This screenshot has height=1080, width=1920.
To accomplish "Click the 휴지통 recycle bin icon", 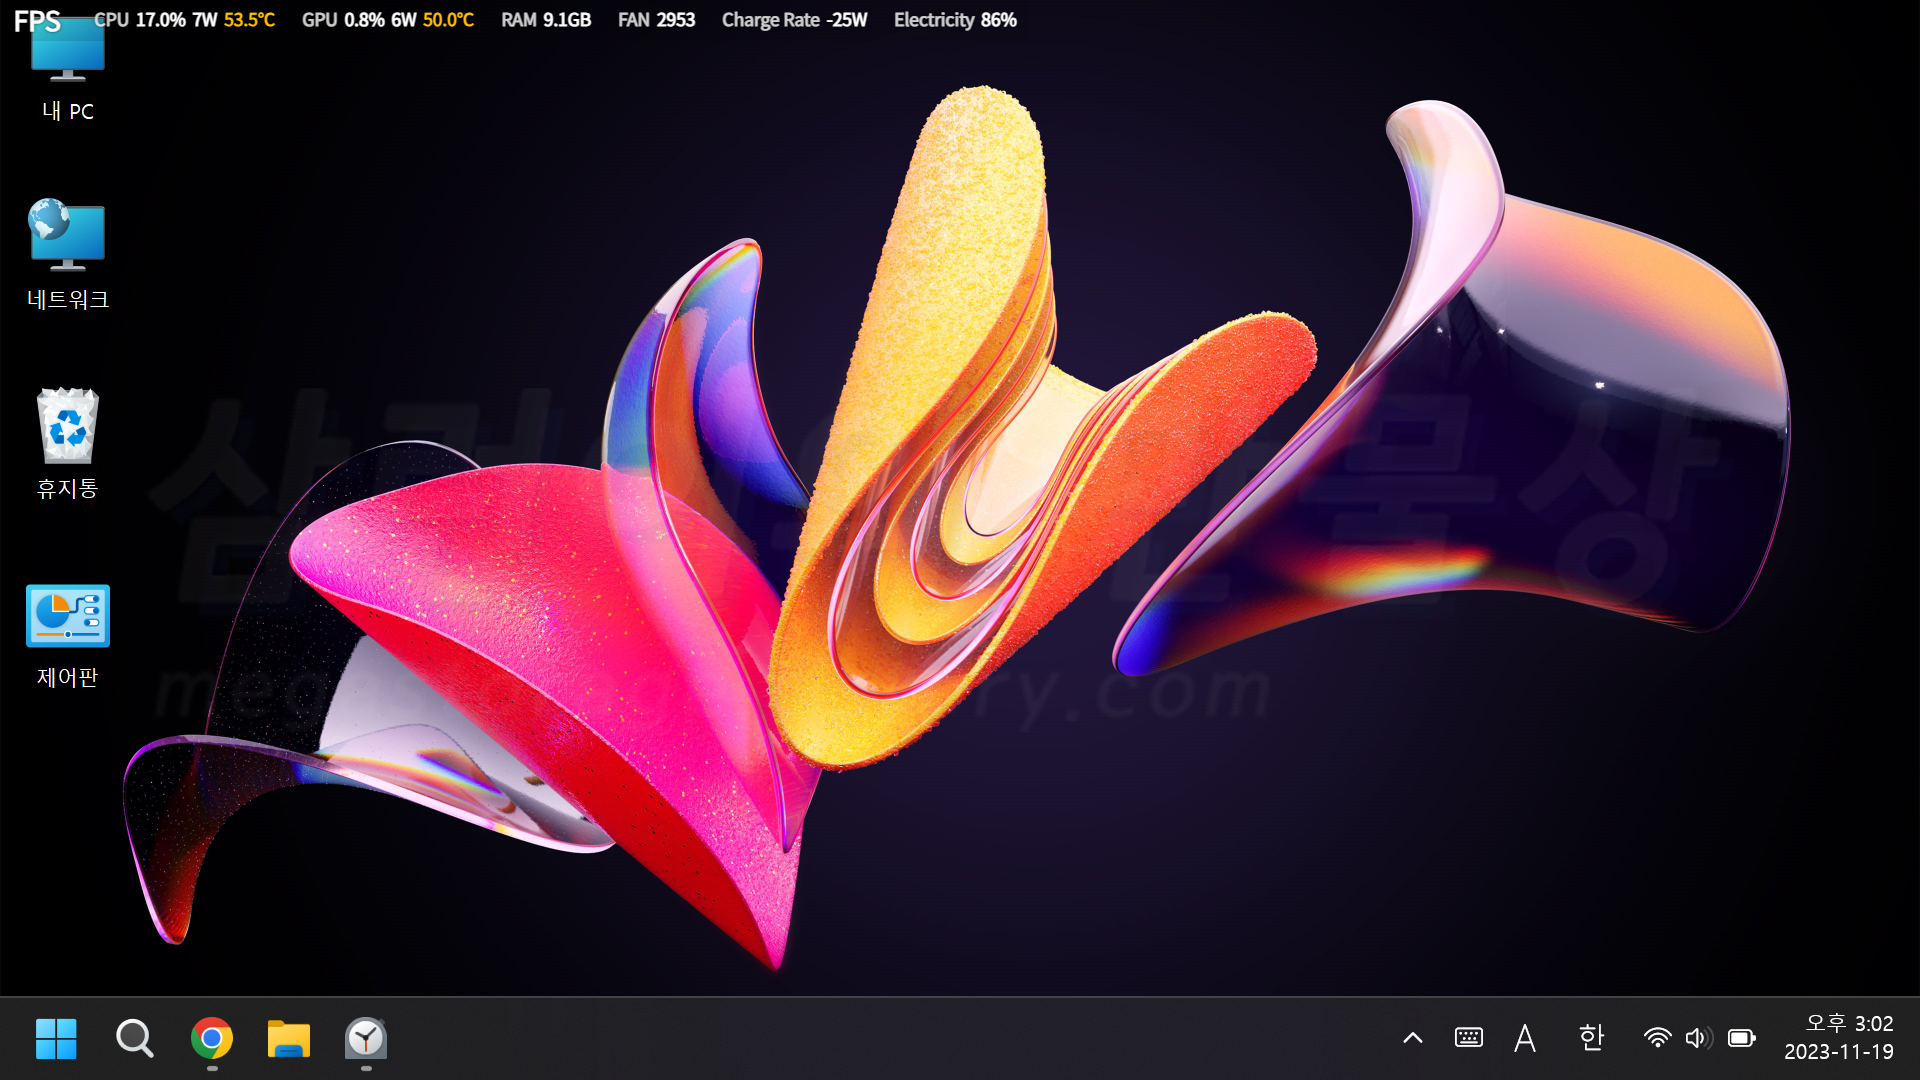I will (x=67, y=441).
